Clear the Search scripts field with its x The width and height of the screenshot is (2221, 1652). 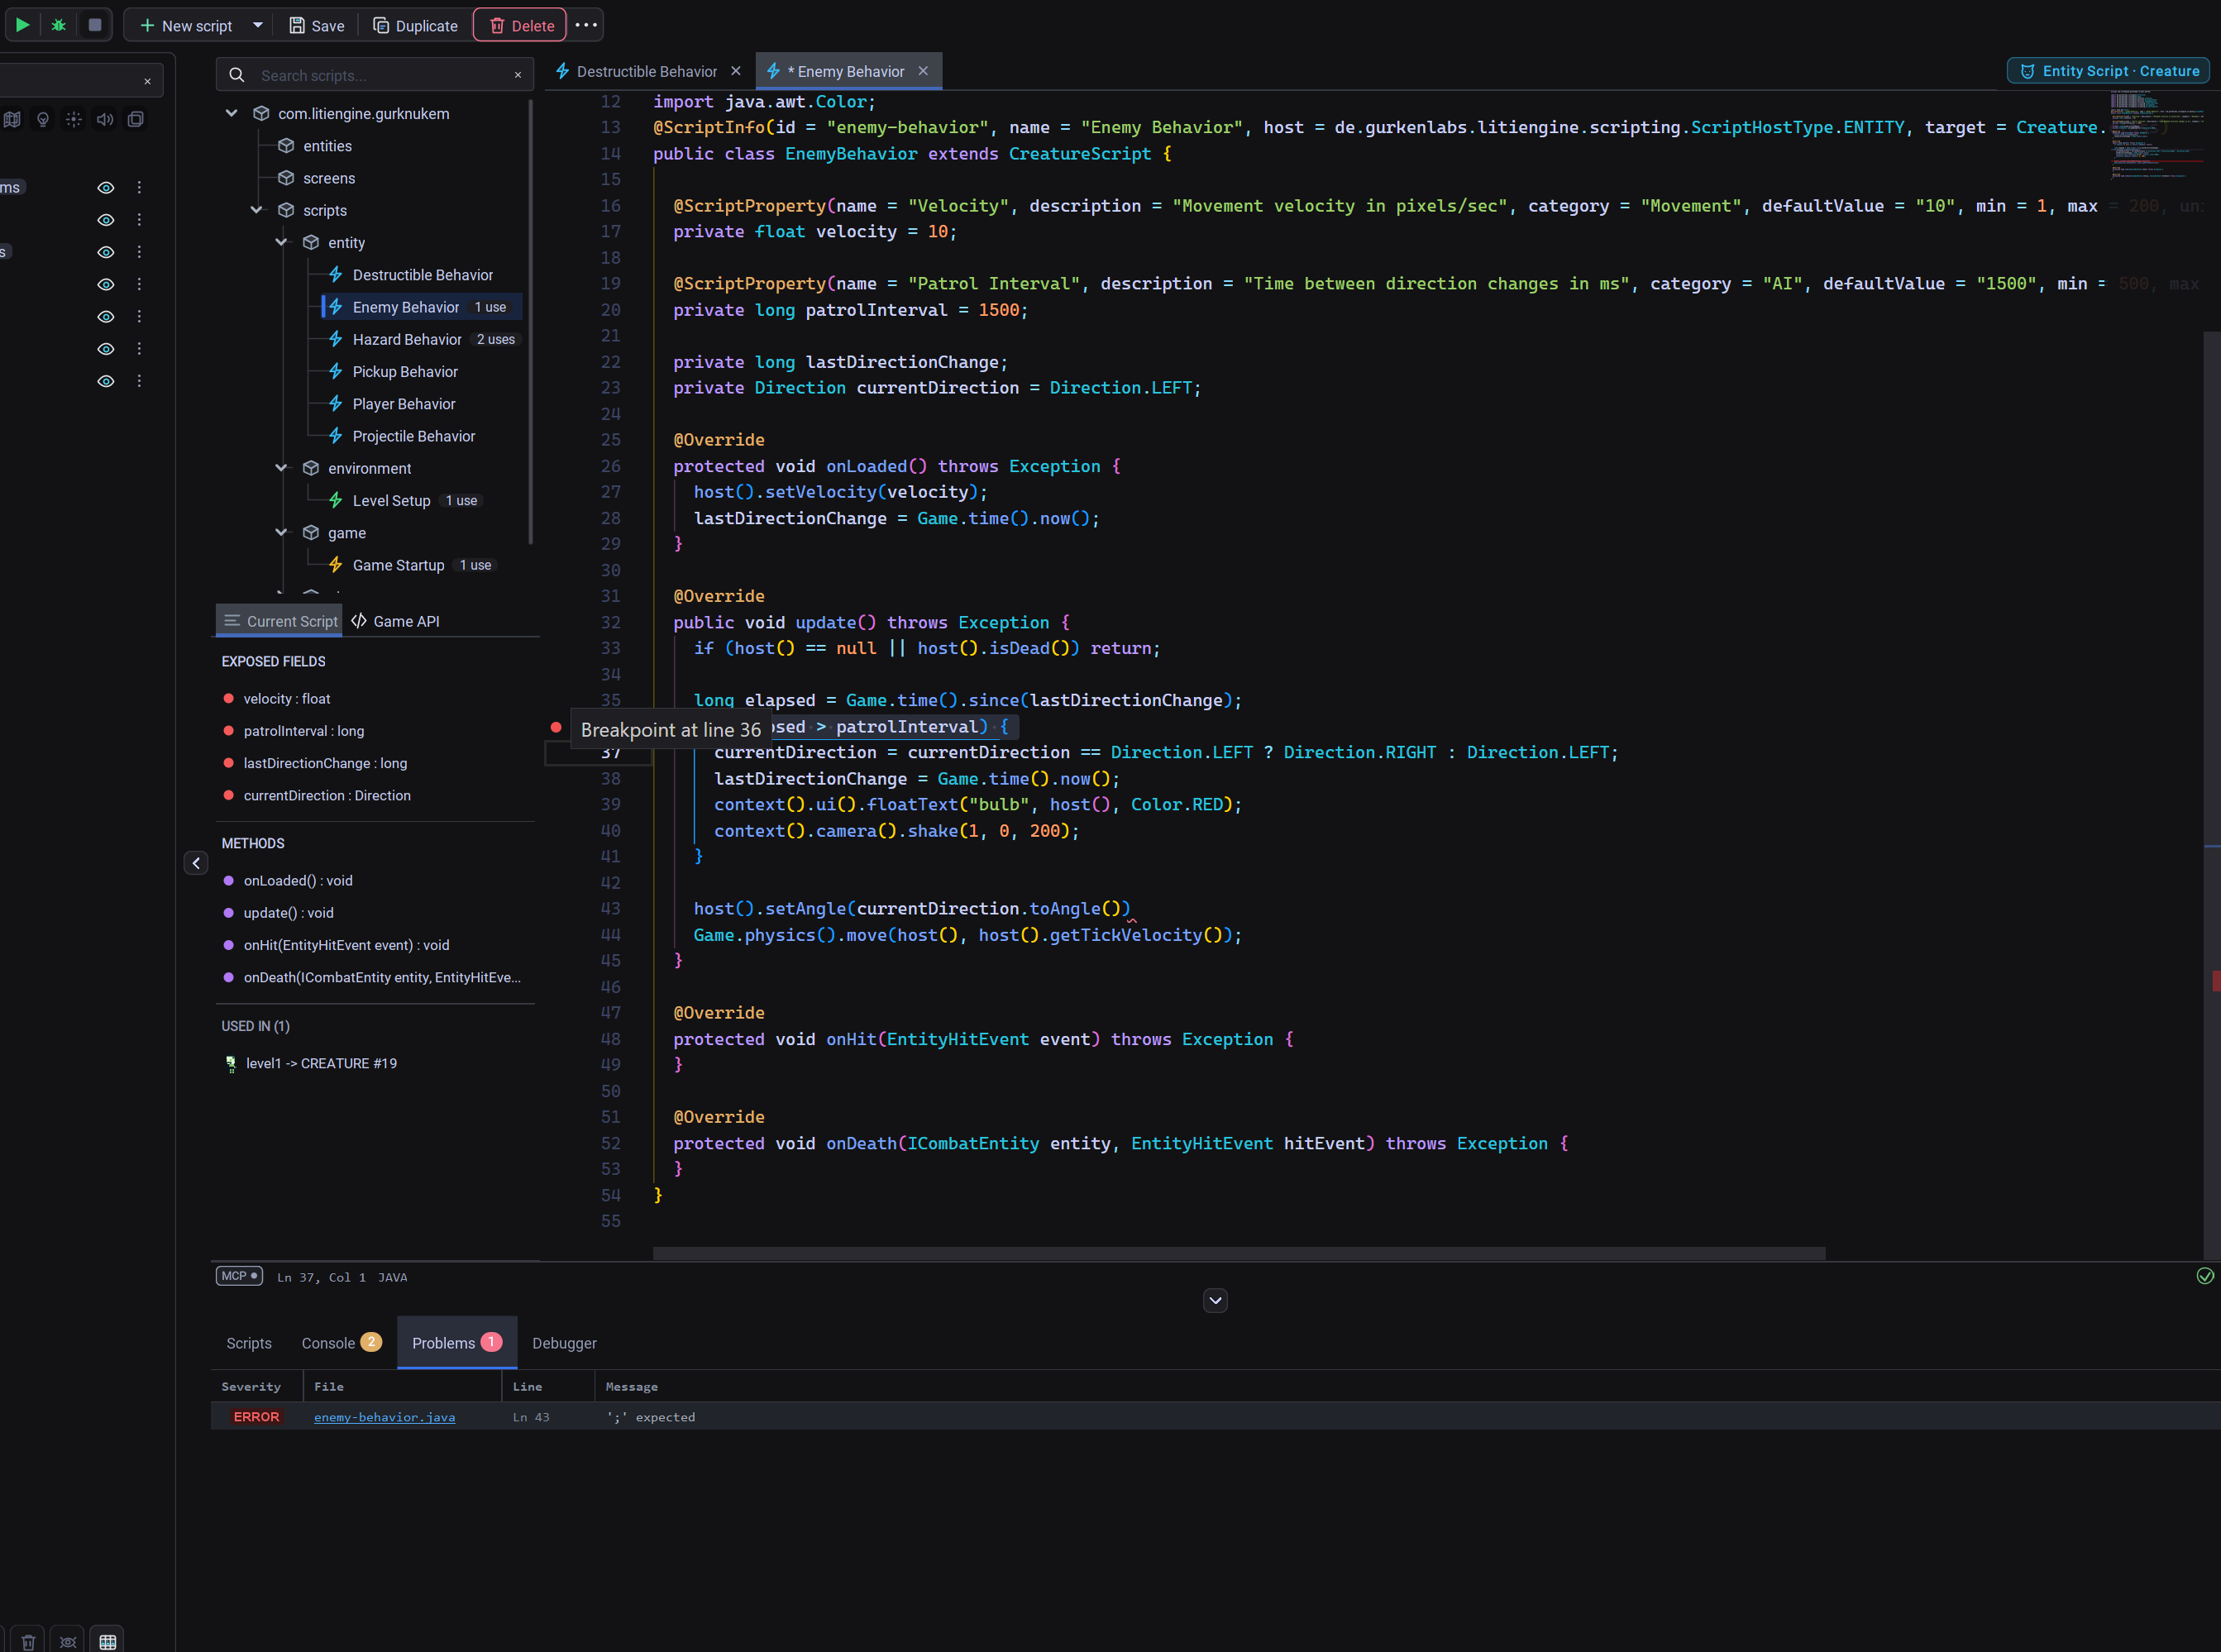coord(518,75)
